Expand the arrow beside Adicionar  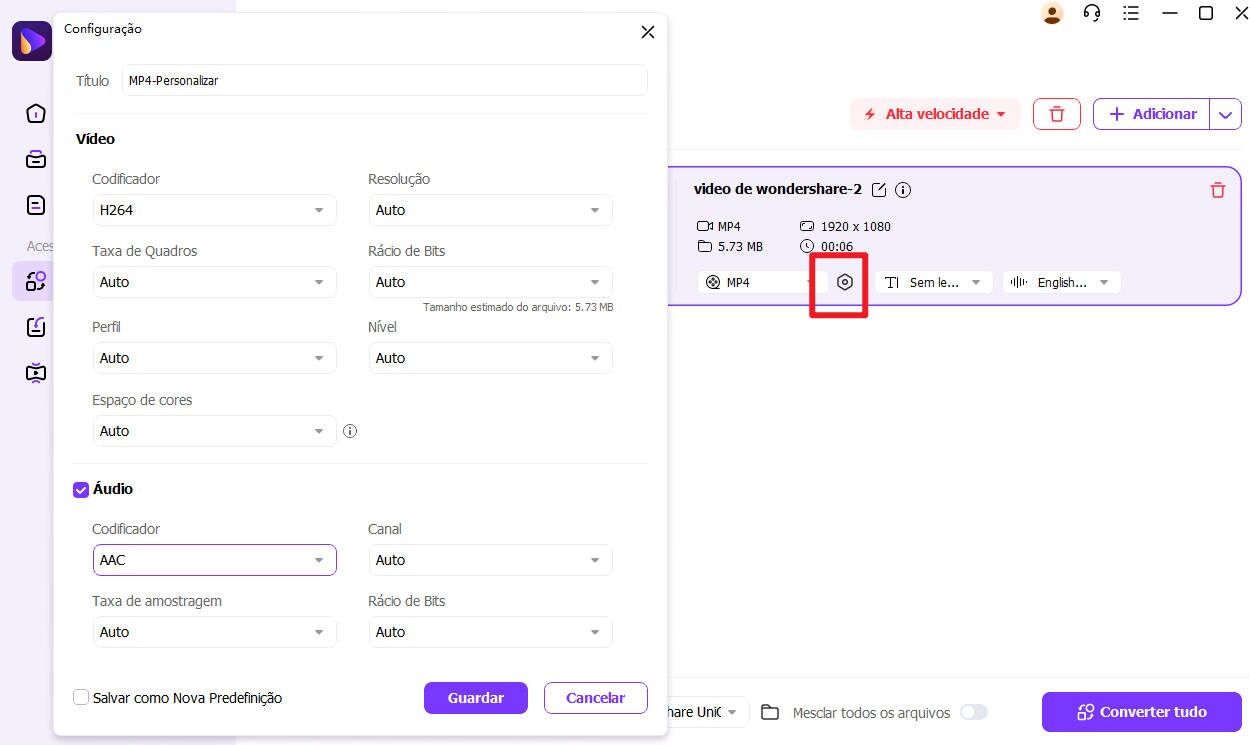(1226, 114)
